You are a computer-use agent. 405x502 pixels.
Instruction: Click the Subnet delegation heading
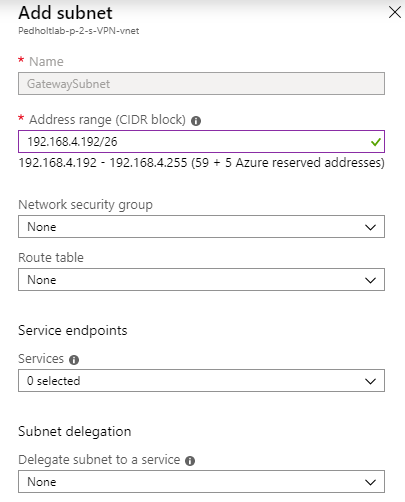click(75, 431)
